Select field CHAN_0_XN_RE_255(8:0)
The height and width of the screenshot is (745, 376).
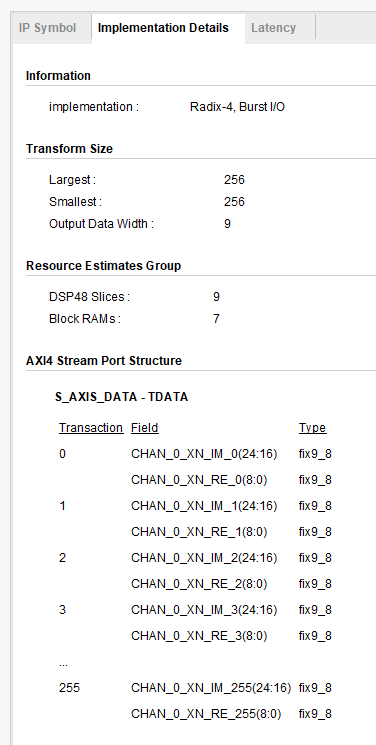206,714
